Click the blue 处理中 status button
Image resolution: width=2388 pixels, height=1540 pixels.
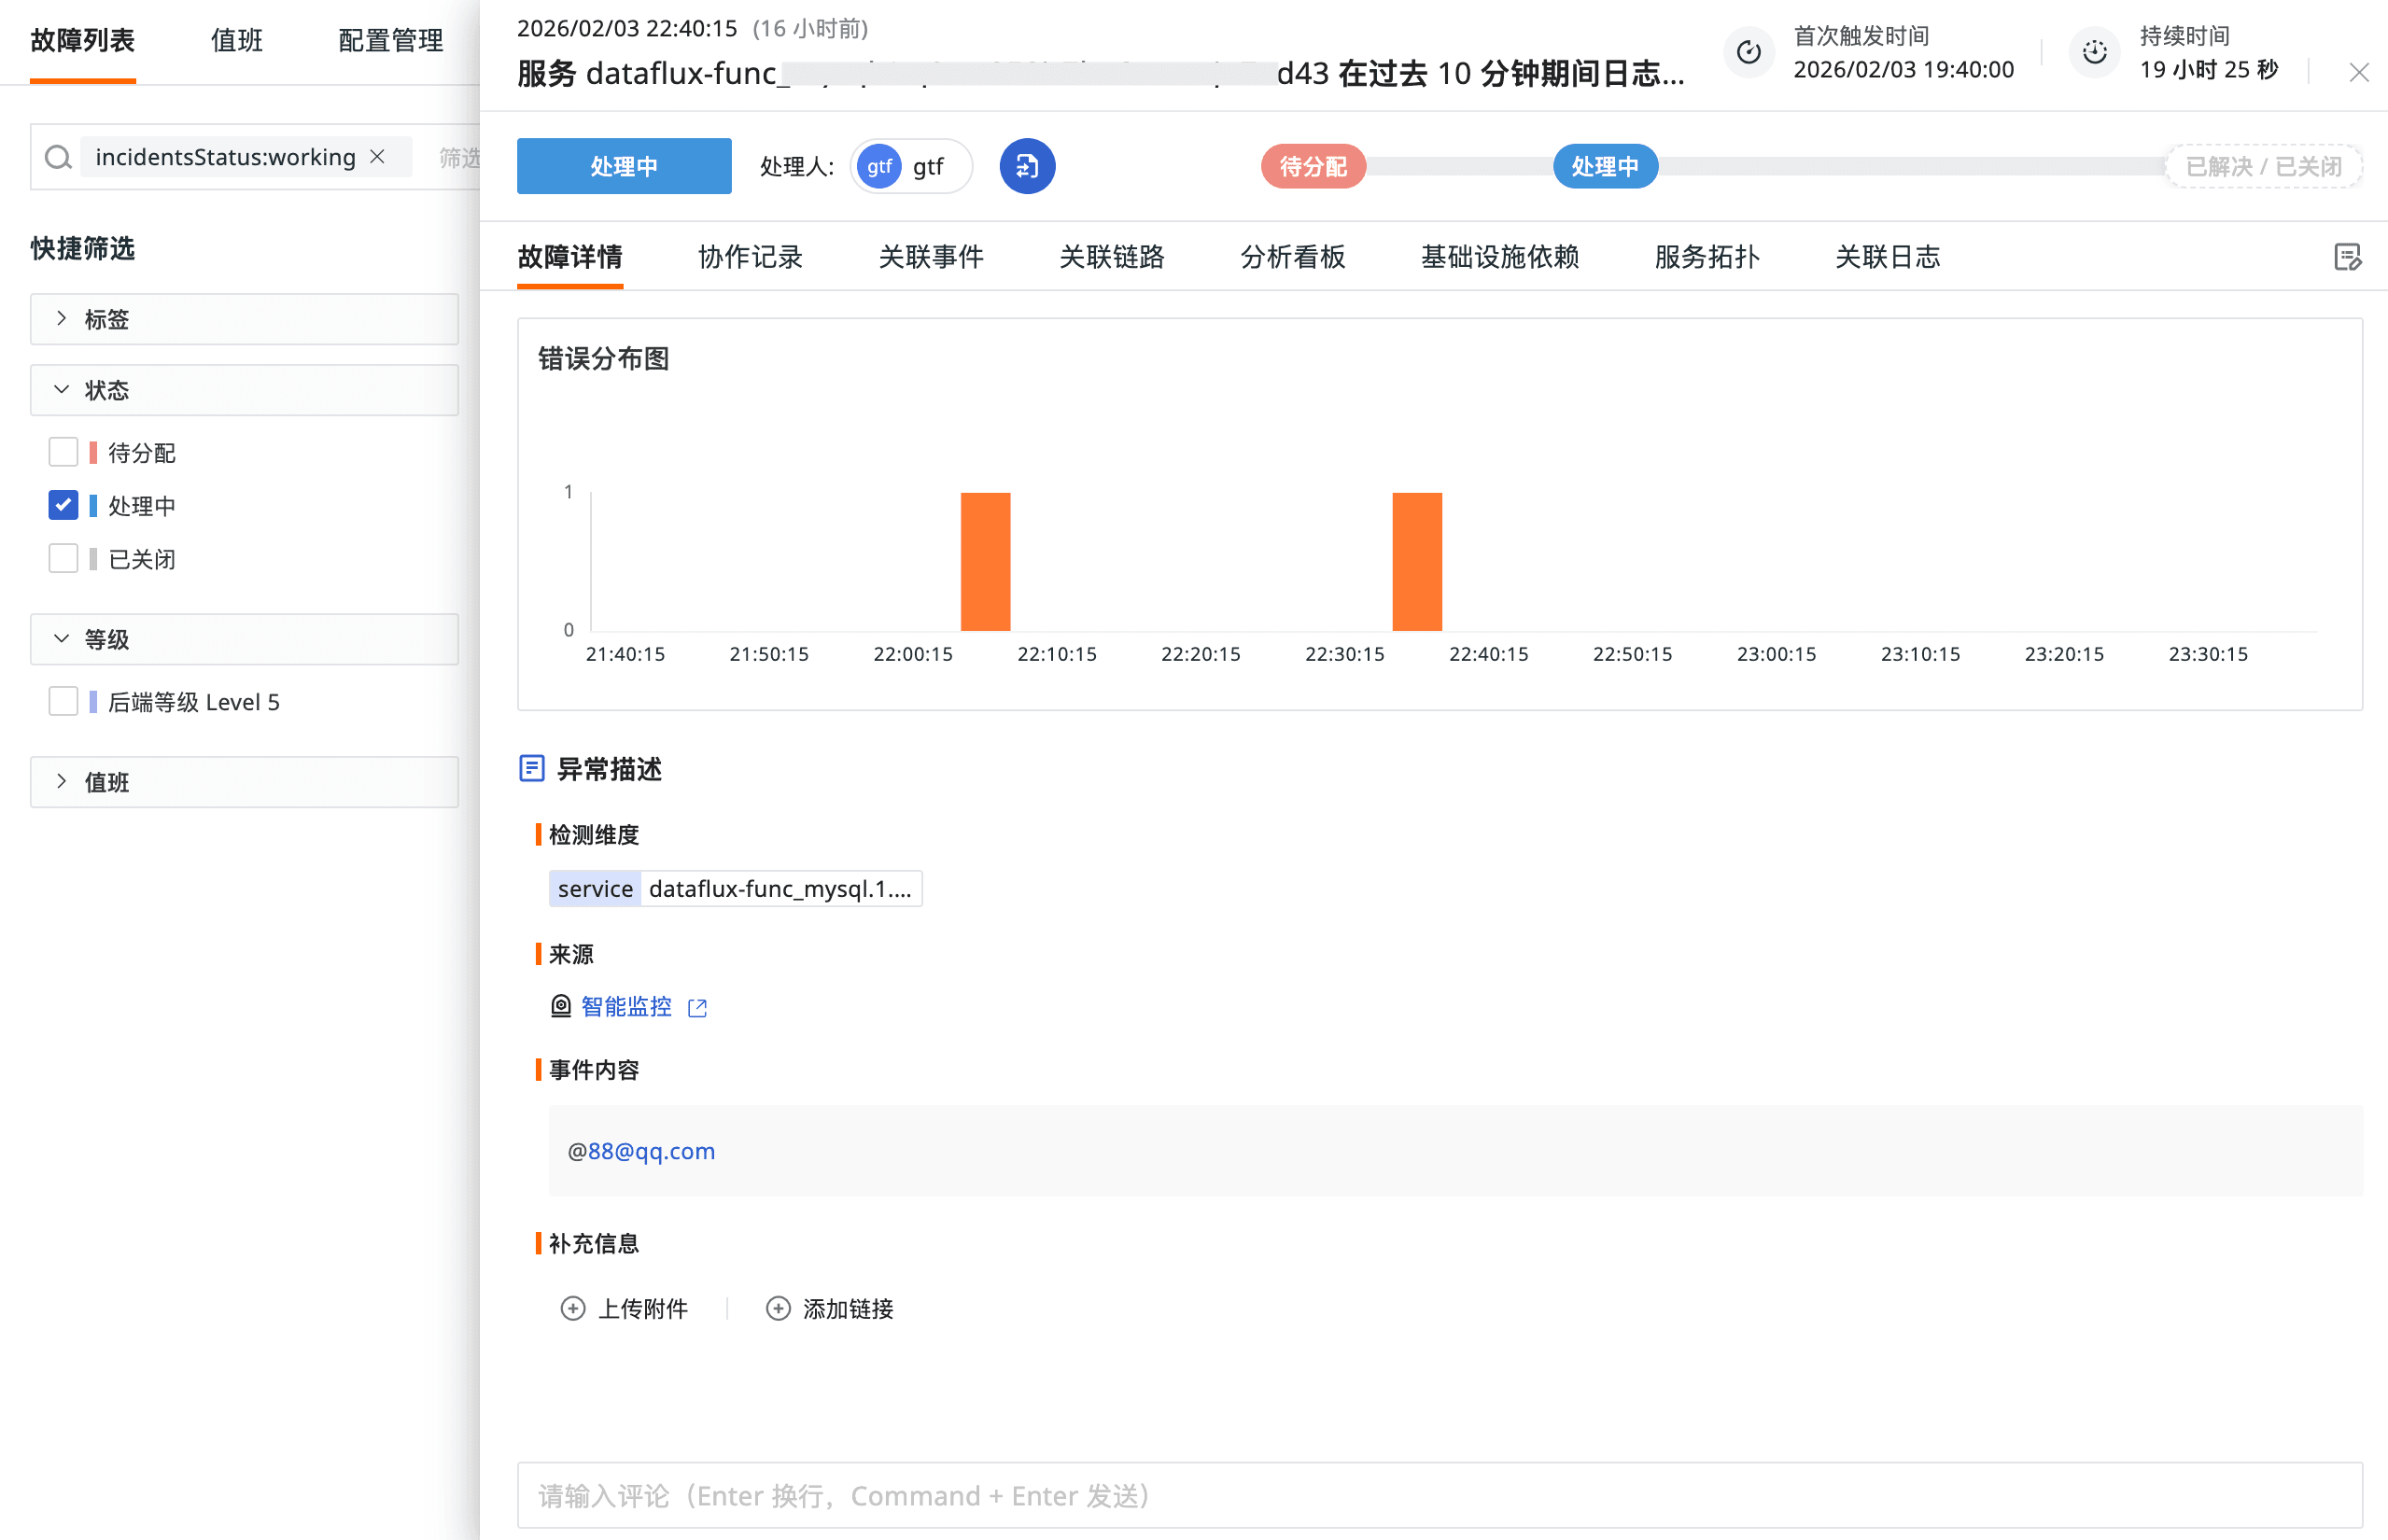point(624,166)
